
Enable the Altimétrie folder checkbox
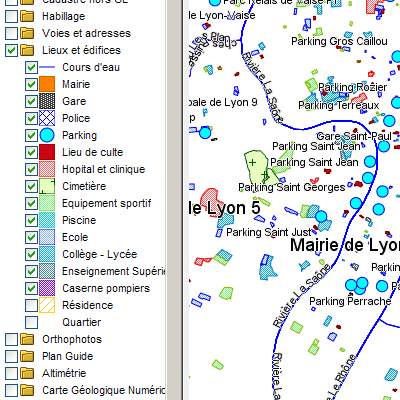12,373
